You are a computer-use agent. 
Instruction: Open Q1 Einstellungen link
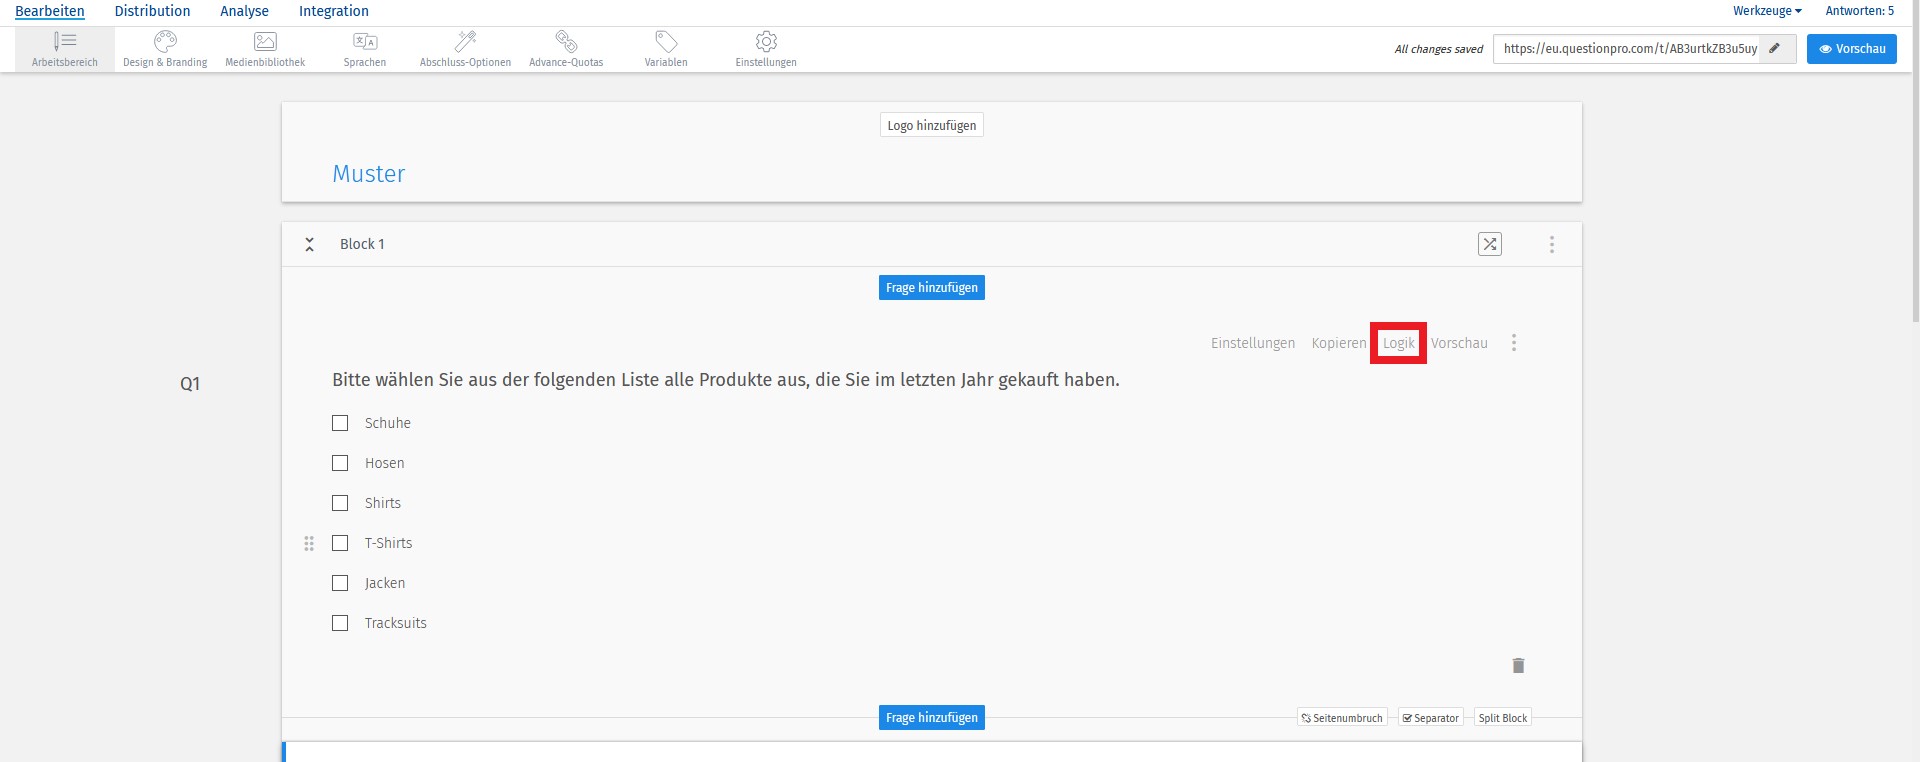pos(1253,343)
